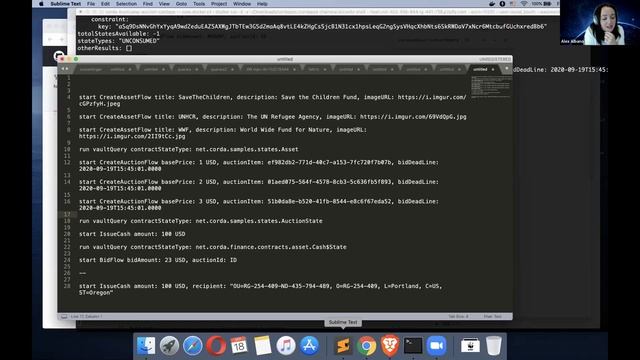The width and height of the screenshot is (640, 360).
Task: Click Sublime Text icon in dock
Action: tap(343, 345)
